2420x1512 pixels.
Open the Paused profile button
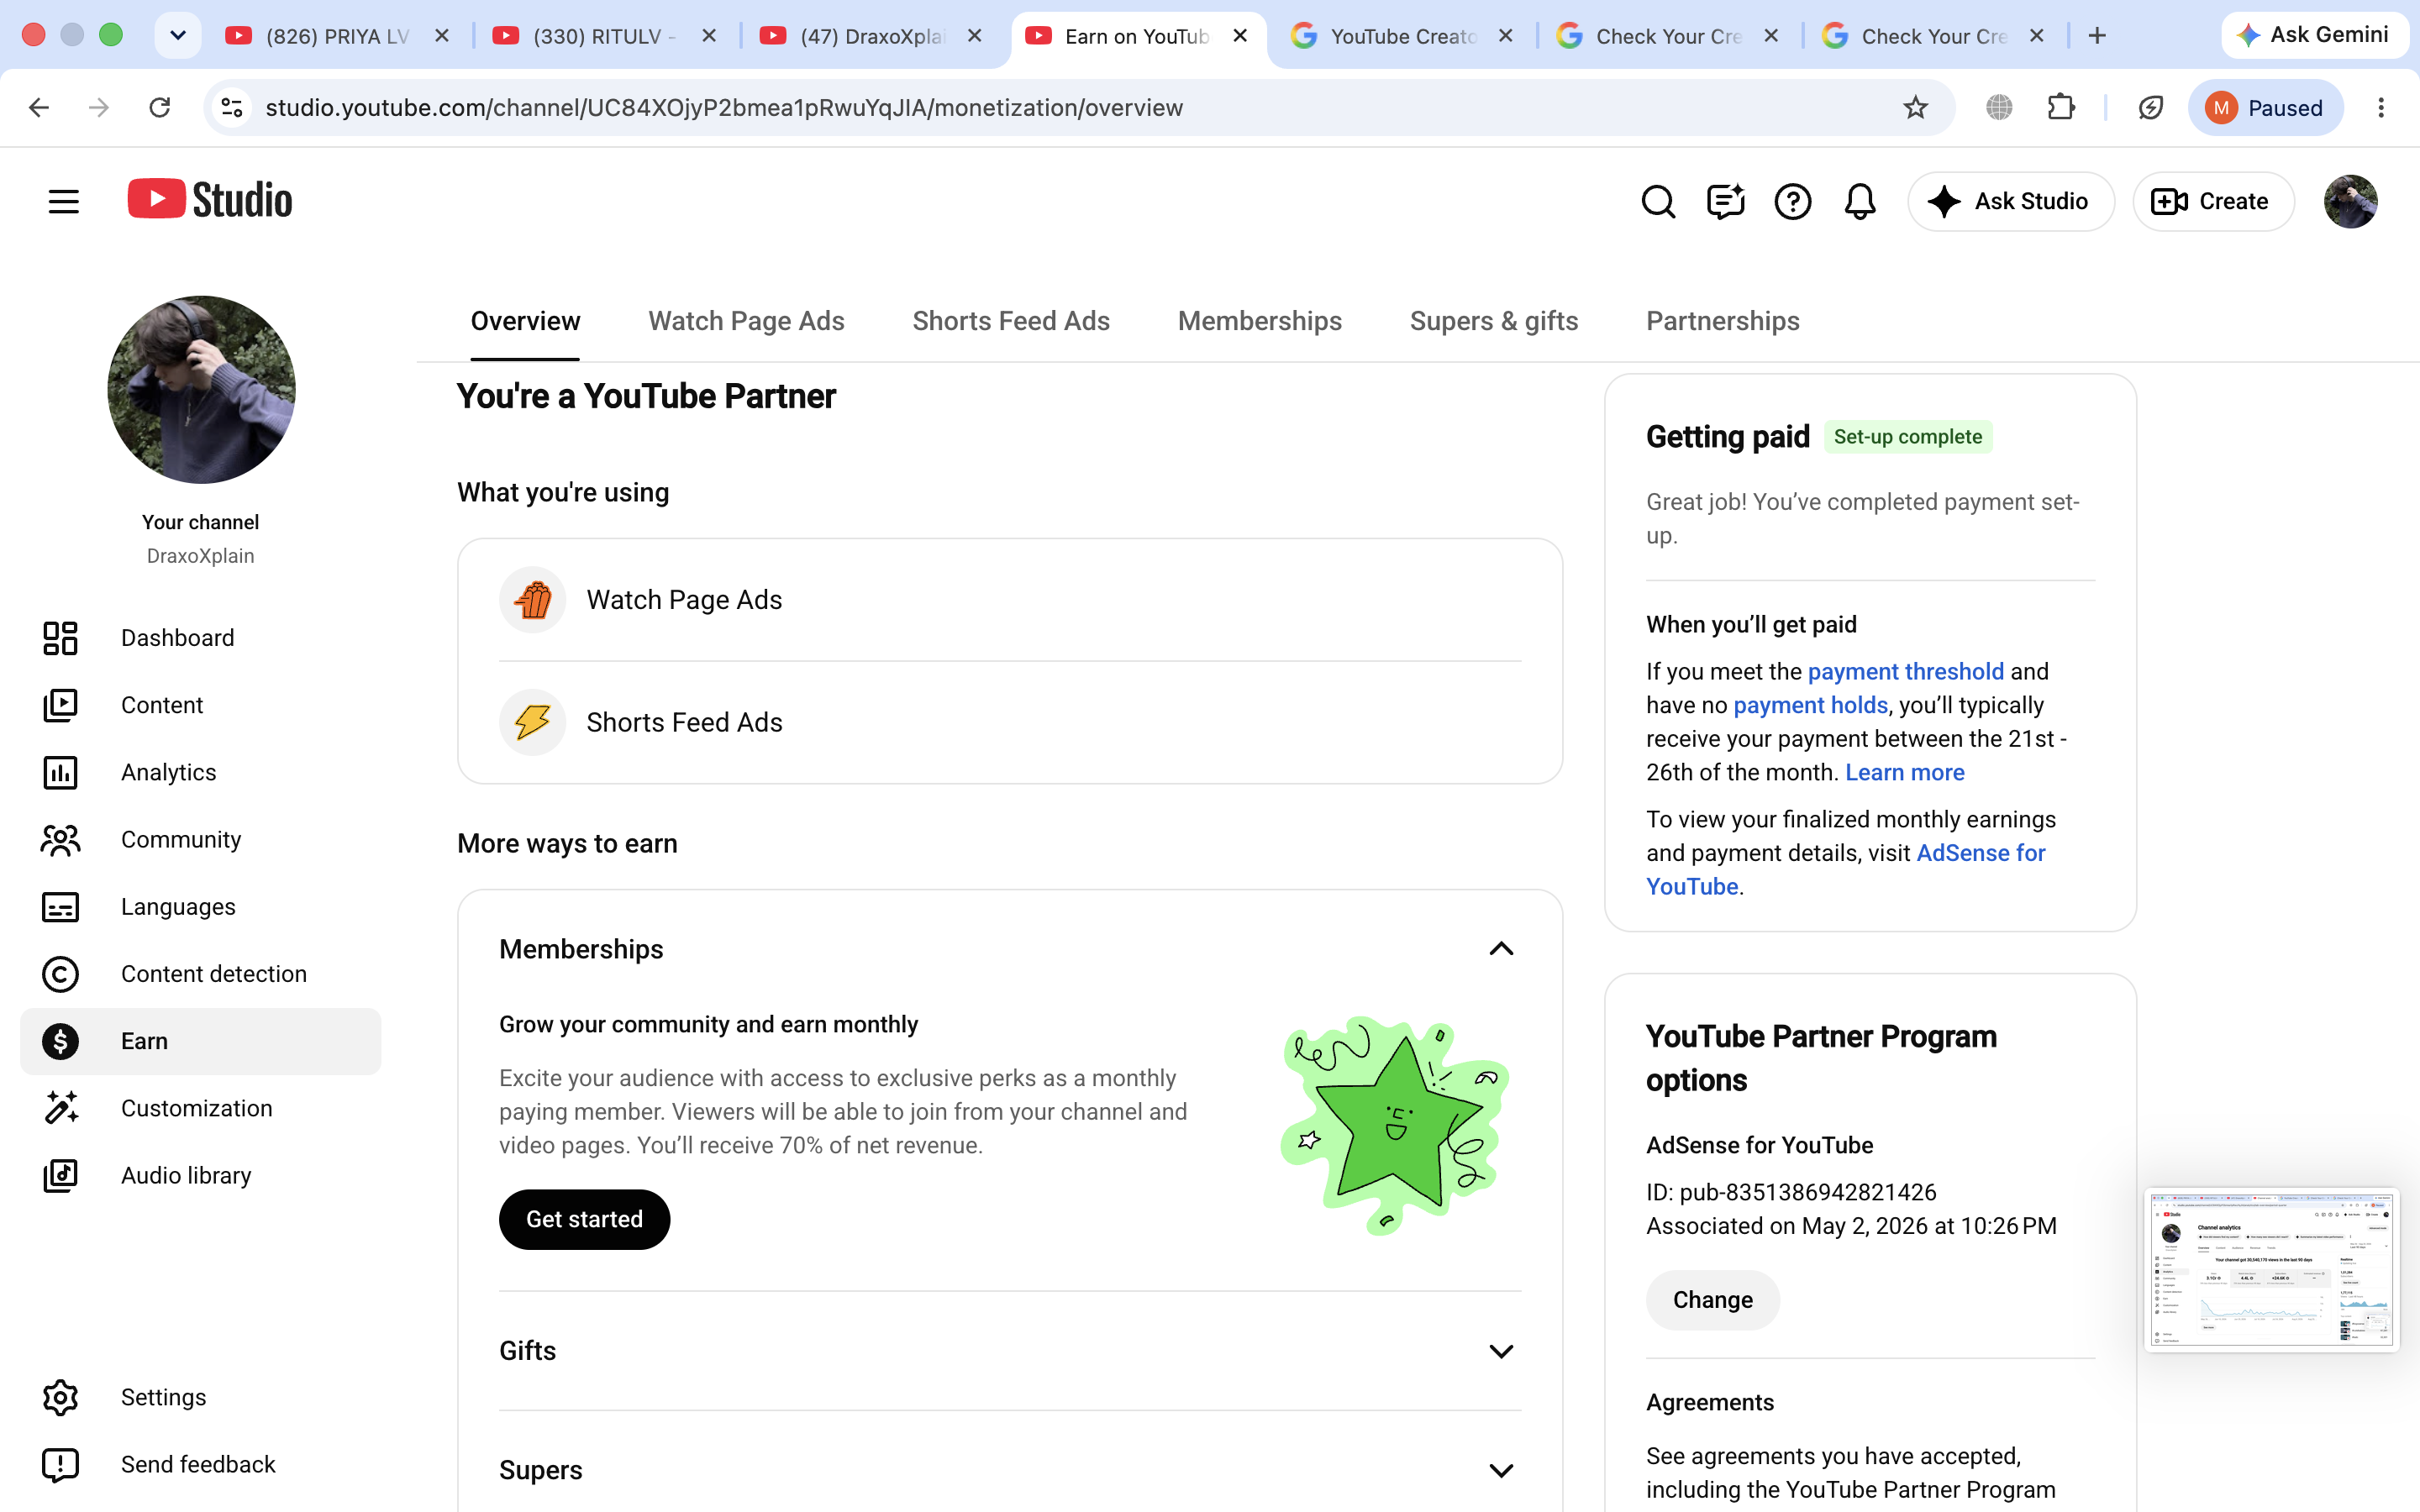(x=2265, y=107)
